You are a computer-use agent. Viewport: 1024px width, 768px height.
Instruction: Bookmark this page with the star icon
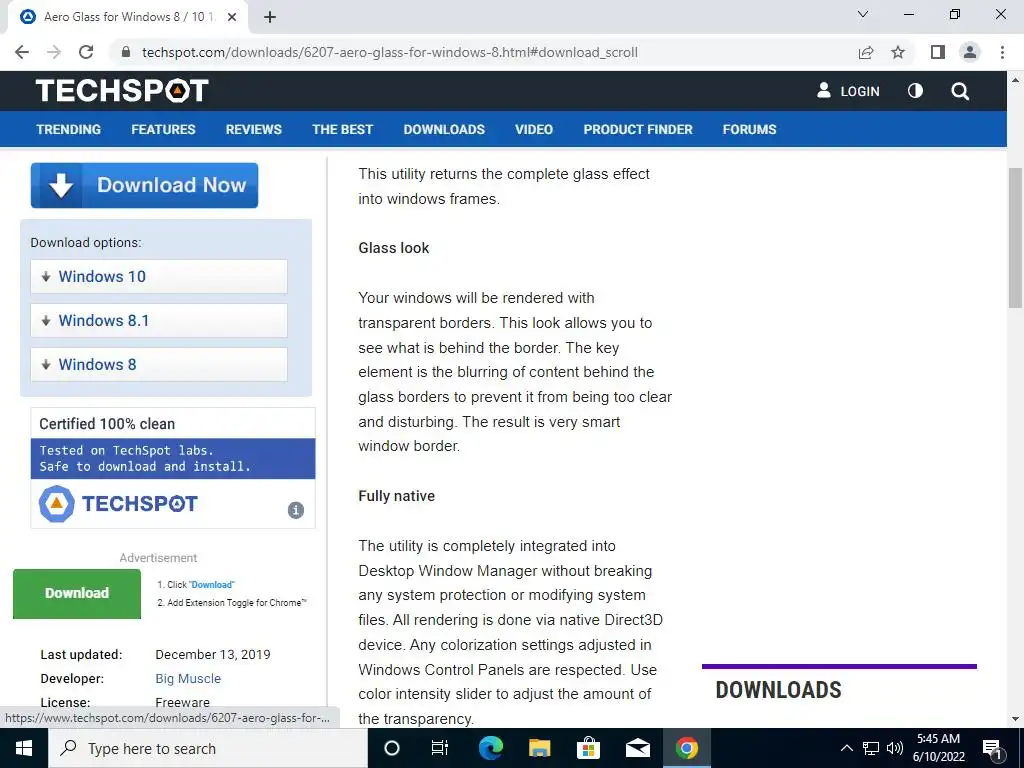tap(898, 52)
